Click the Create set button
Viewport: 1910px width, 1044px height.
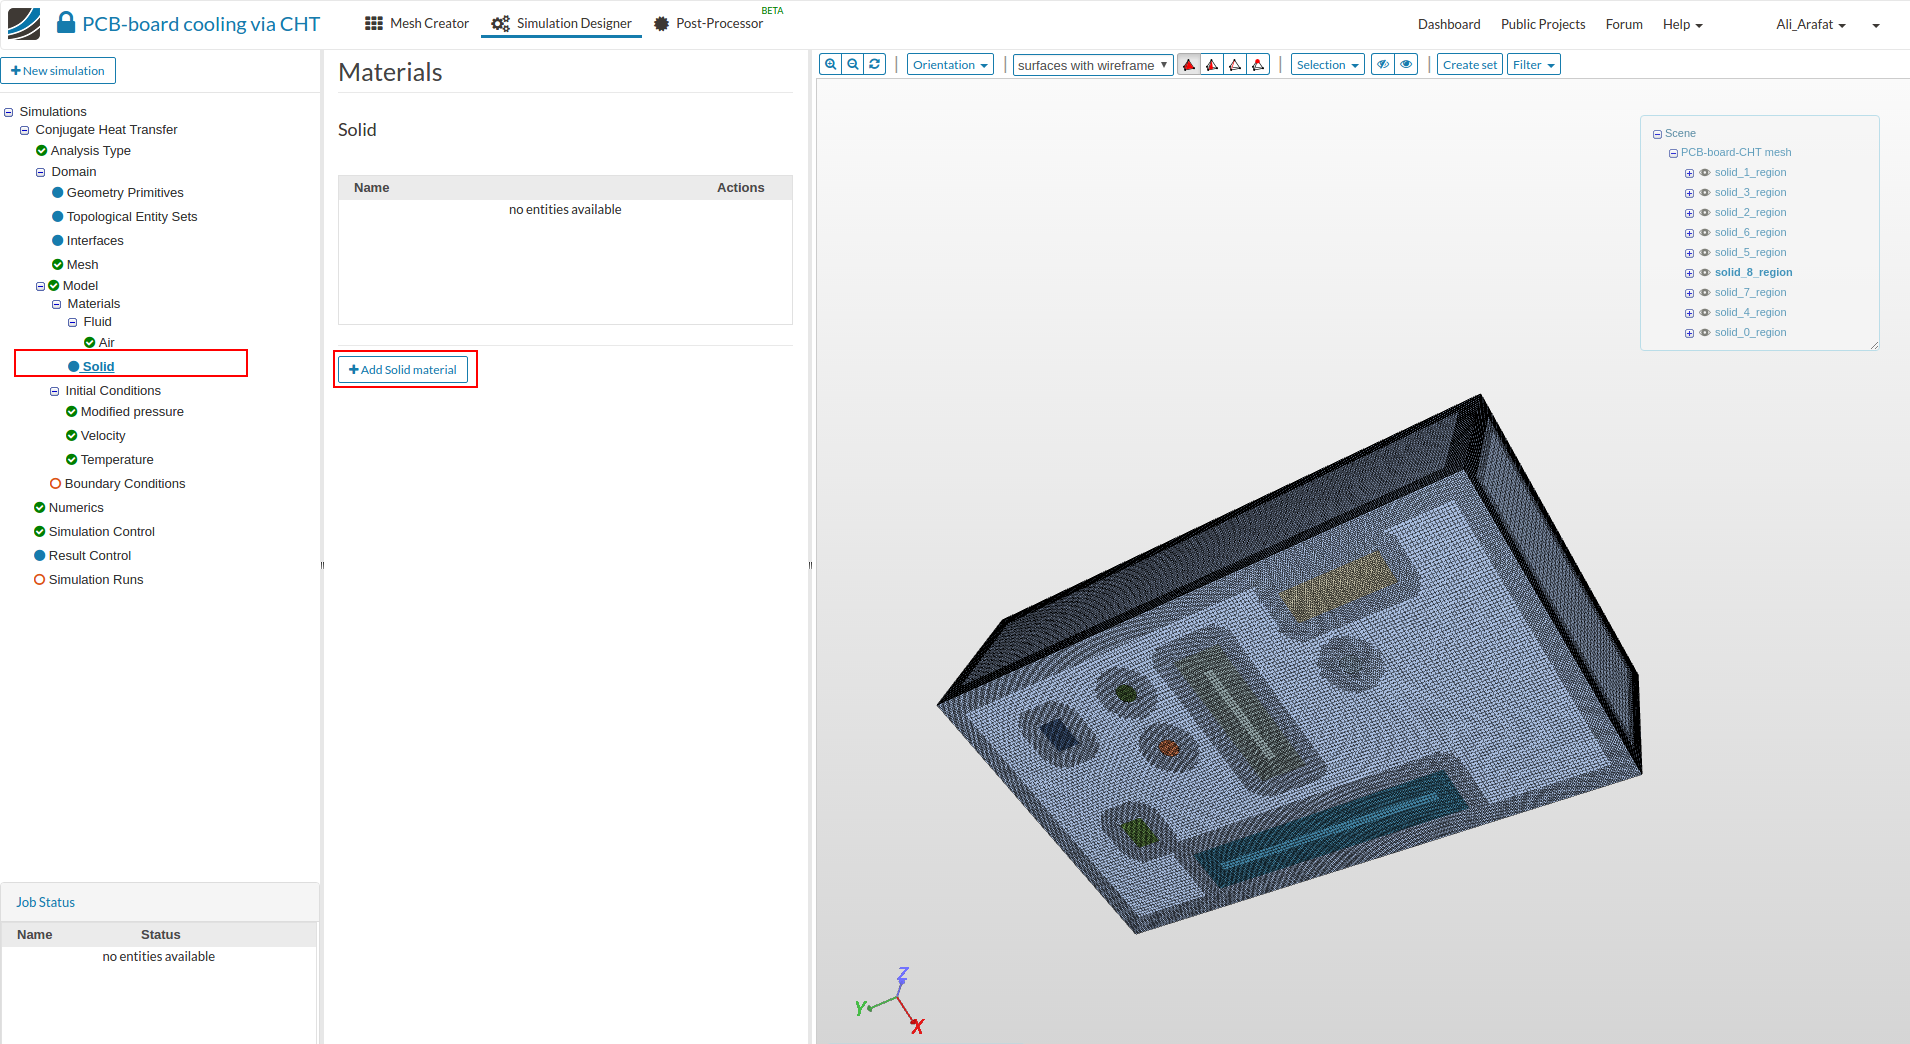[1469, 65]
